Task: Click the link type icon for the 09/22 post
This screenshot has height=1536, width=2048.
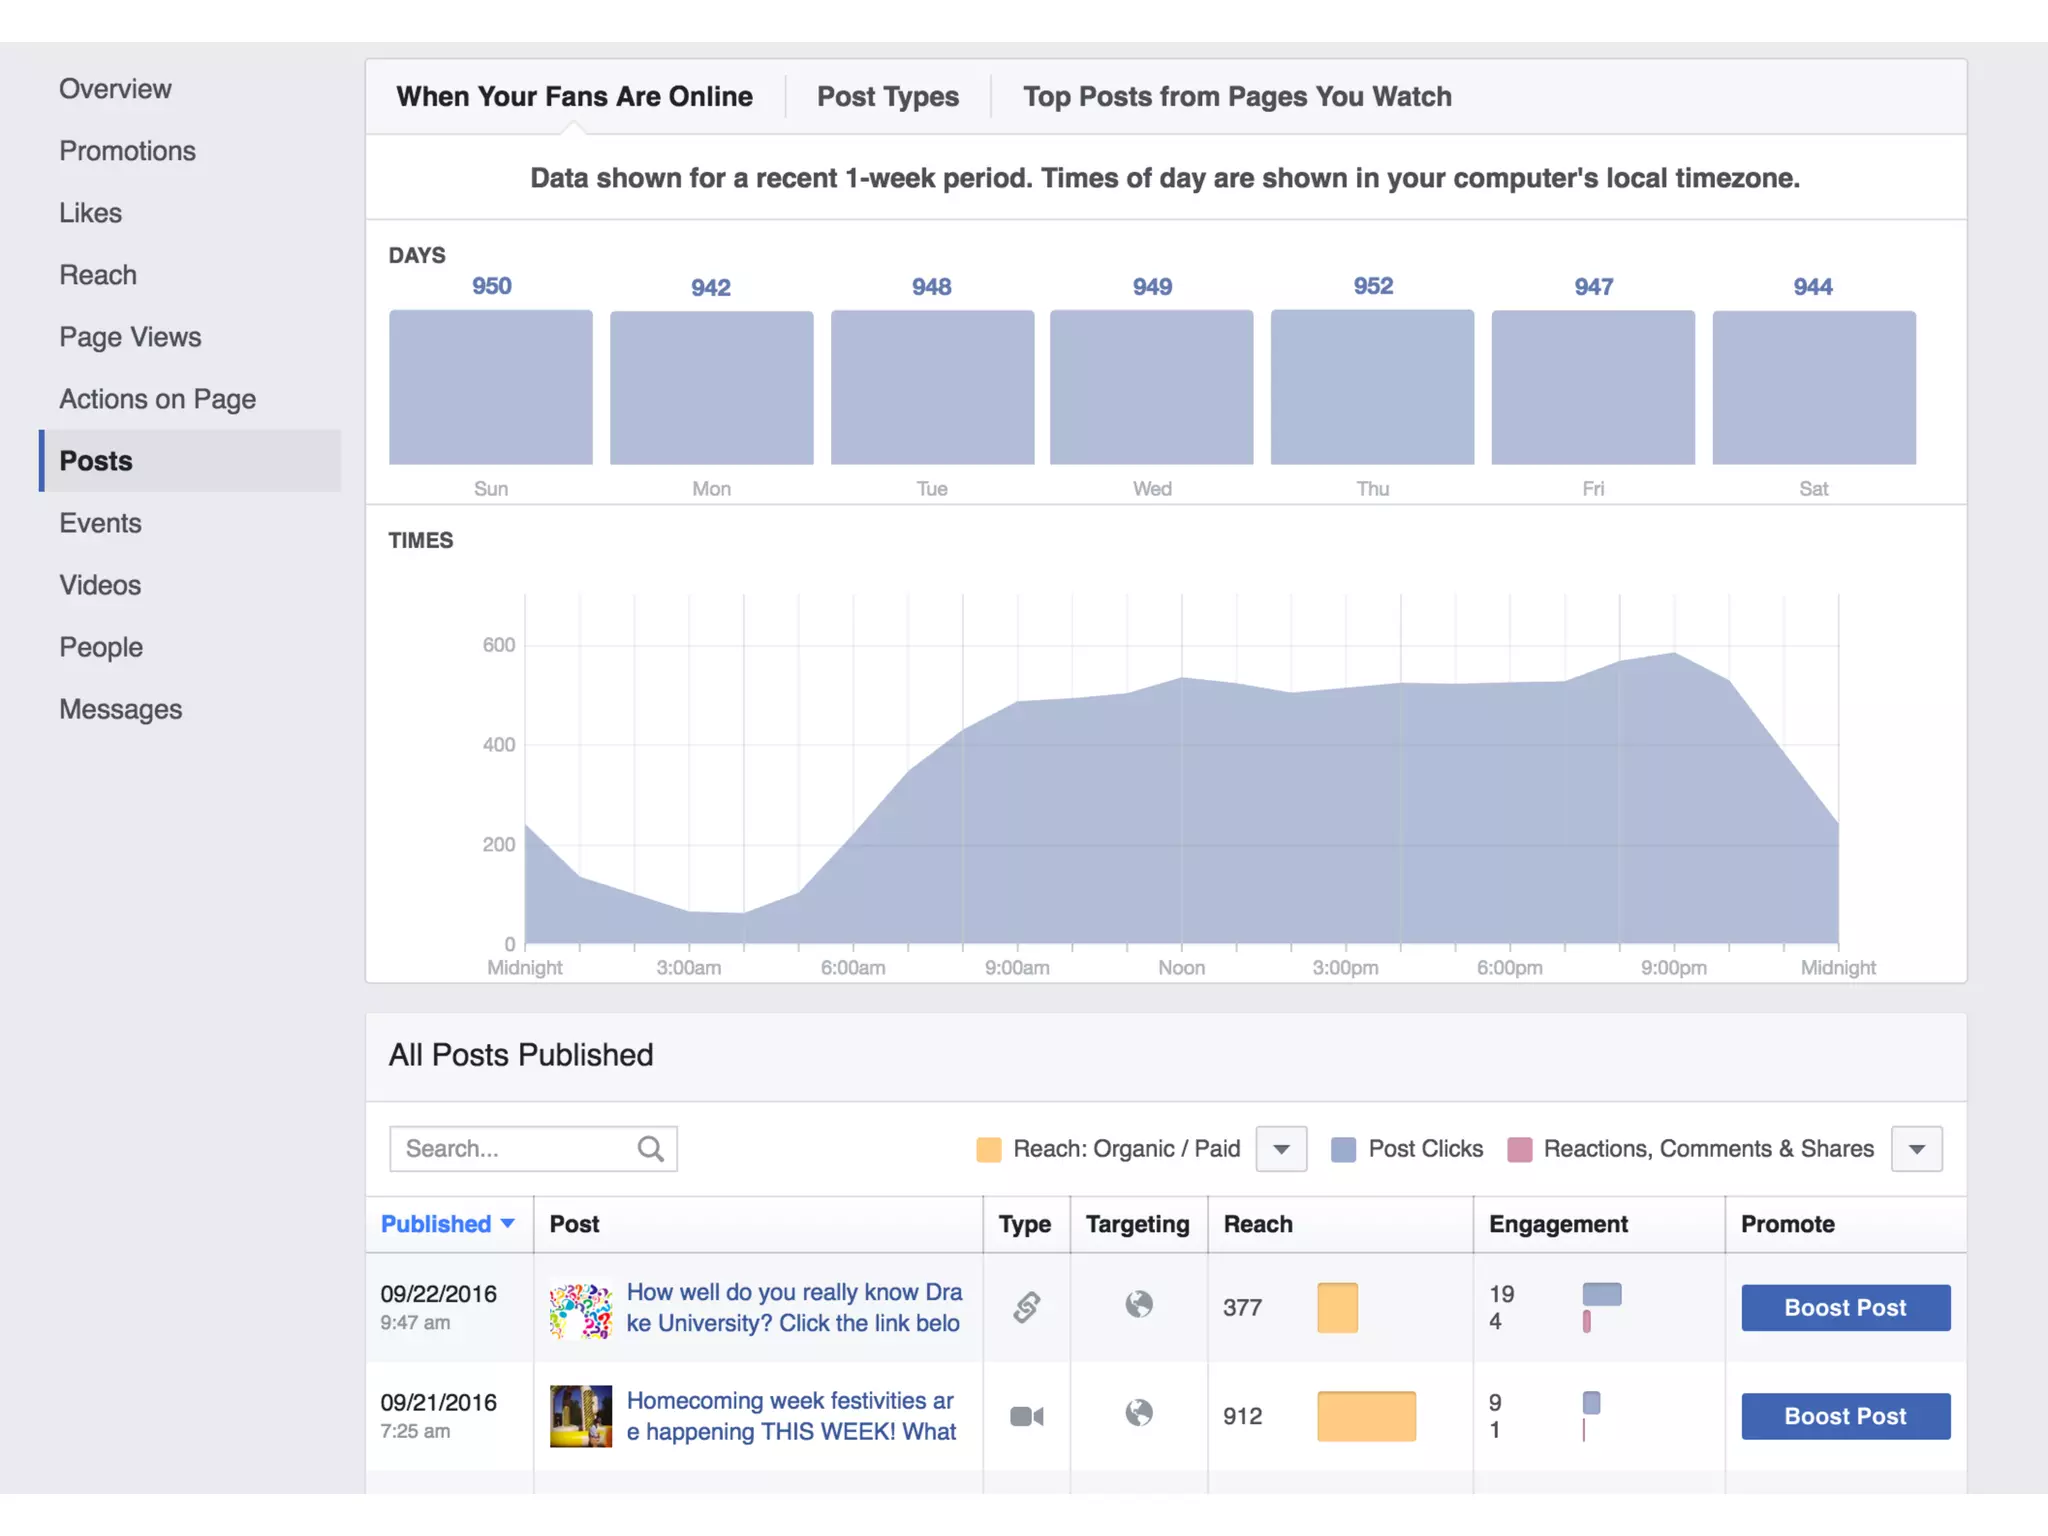Action: pos(1027,1307)
